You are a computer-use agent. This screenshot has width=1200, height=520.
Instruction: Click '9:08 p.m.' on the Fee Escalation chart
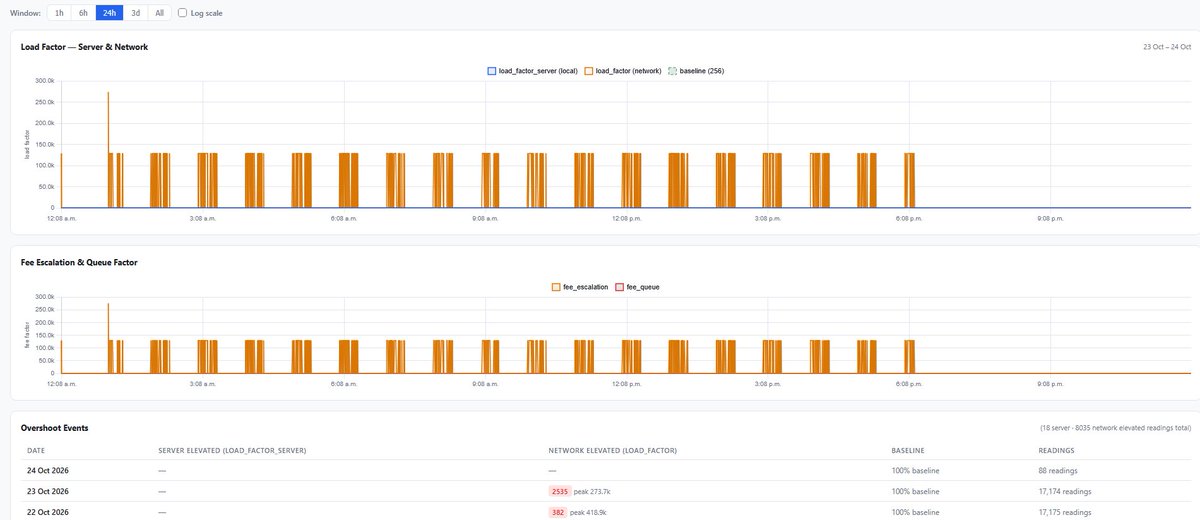pos(1051,382)
